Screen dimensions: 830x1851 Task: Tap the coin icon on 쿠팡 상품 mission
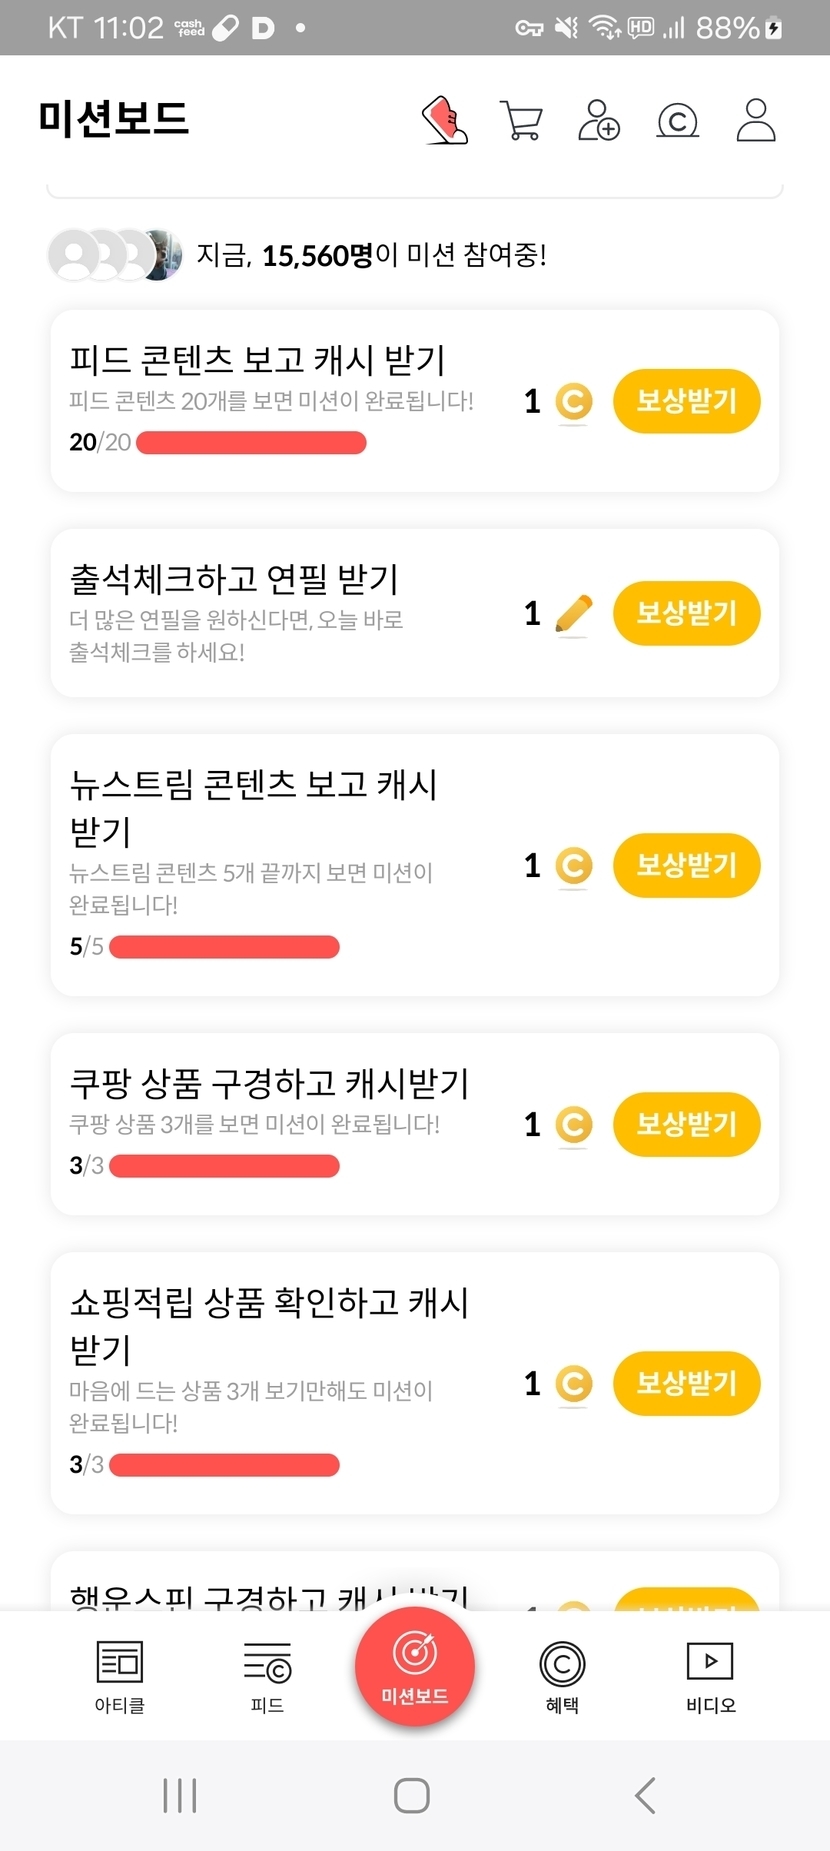(573, 1125)
